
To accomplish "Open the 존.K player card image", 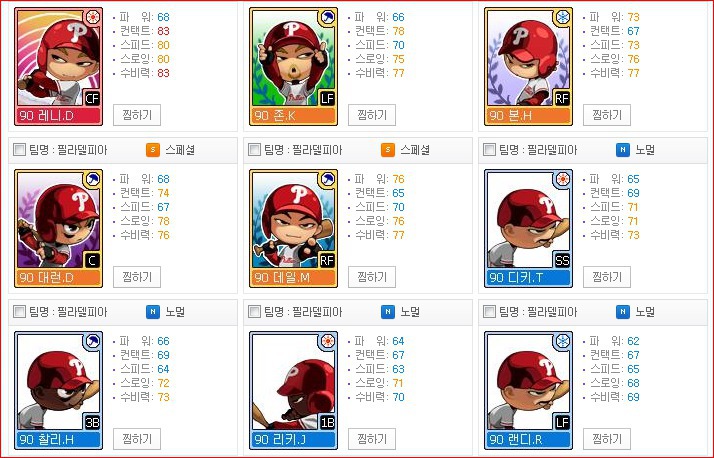I will (293, 66).
